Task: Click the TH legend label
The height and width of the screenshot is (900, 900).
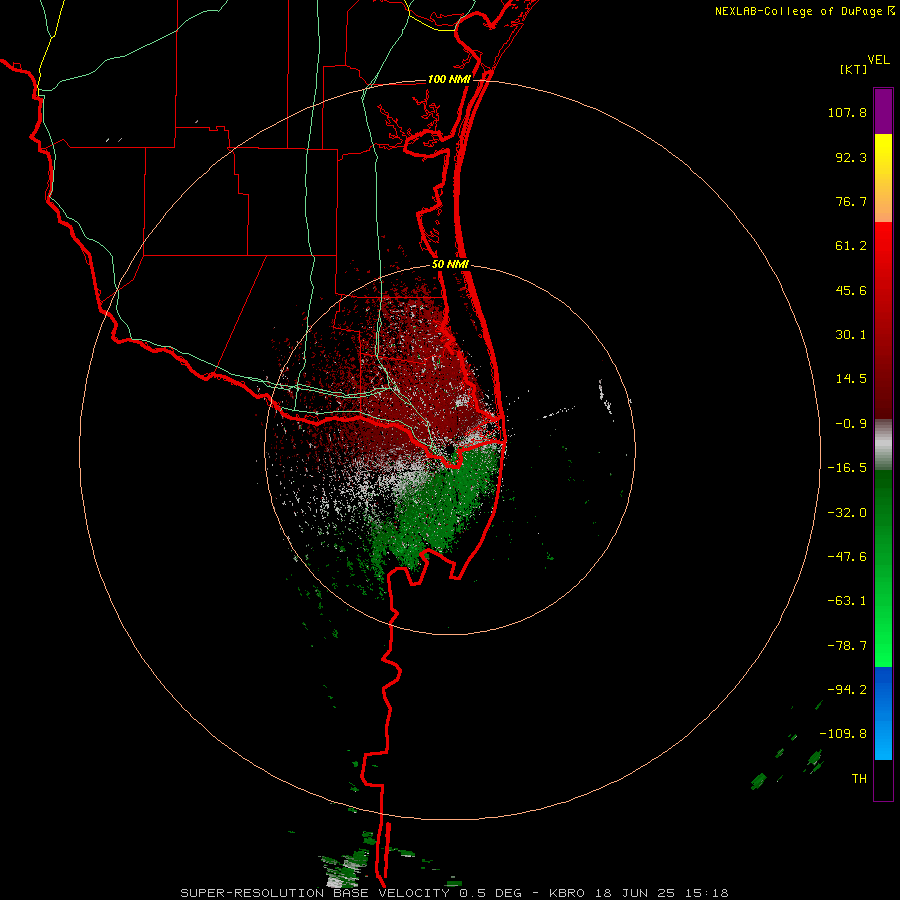Action: (859, 779)
